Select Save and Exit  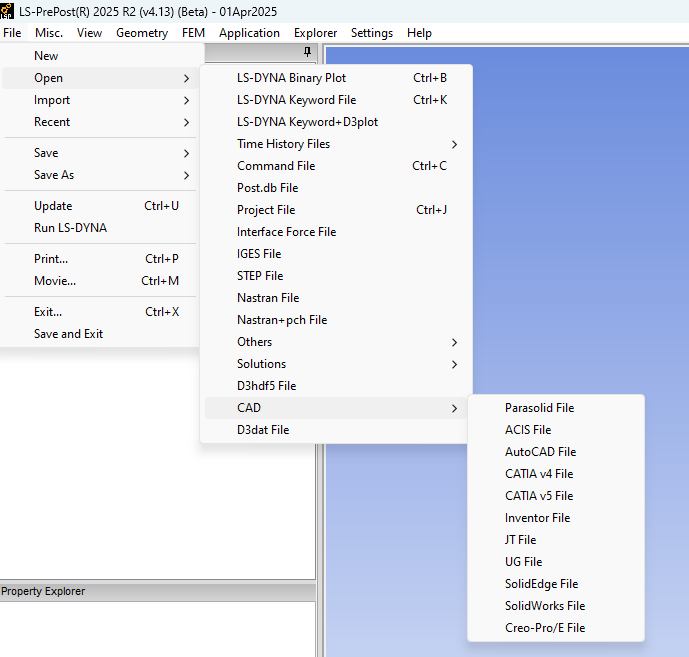click(x=100, y=334)
